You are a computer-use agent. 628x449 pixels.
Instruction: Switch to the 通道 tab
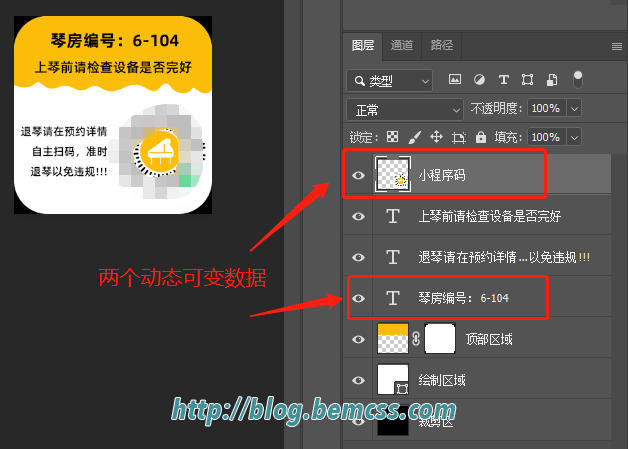tap(402, 45)
